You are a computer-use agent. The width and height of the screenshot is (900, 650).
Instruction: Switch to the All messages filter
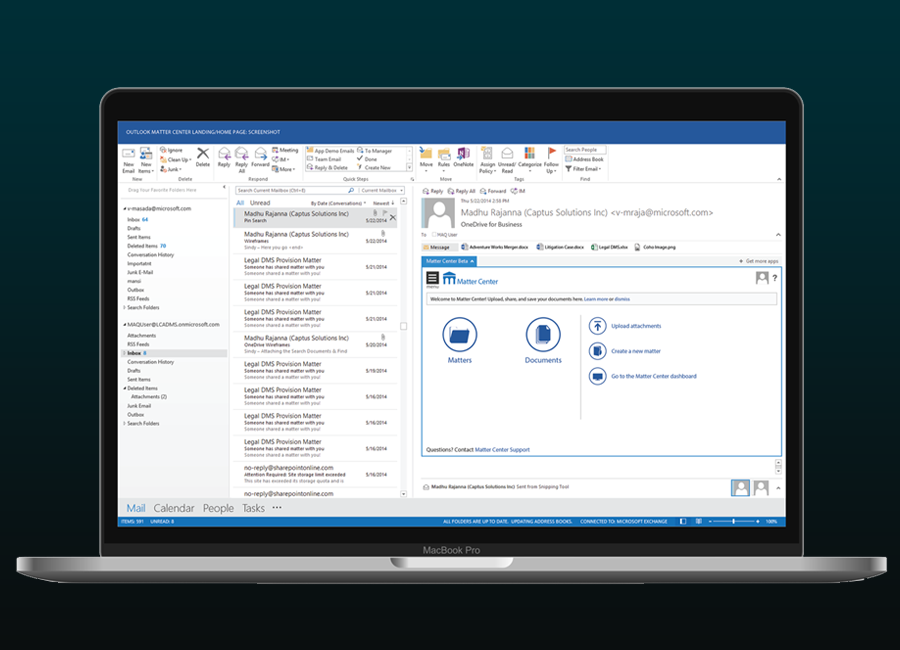[x=240, y=203]
